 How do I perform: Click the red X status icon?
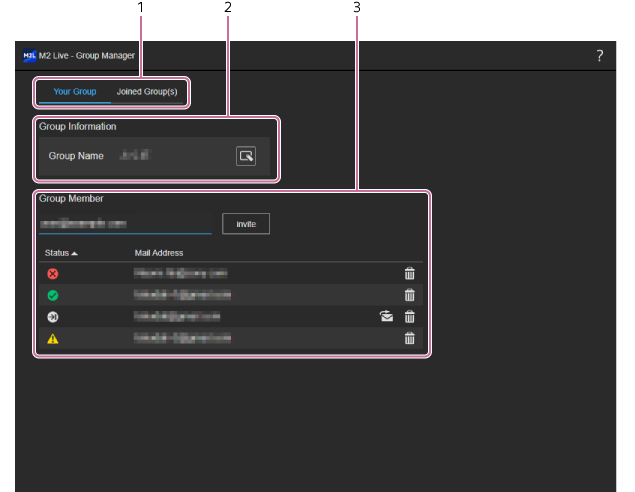(x=52, y=273)
